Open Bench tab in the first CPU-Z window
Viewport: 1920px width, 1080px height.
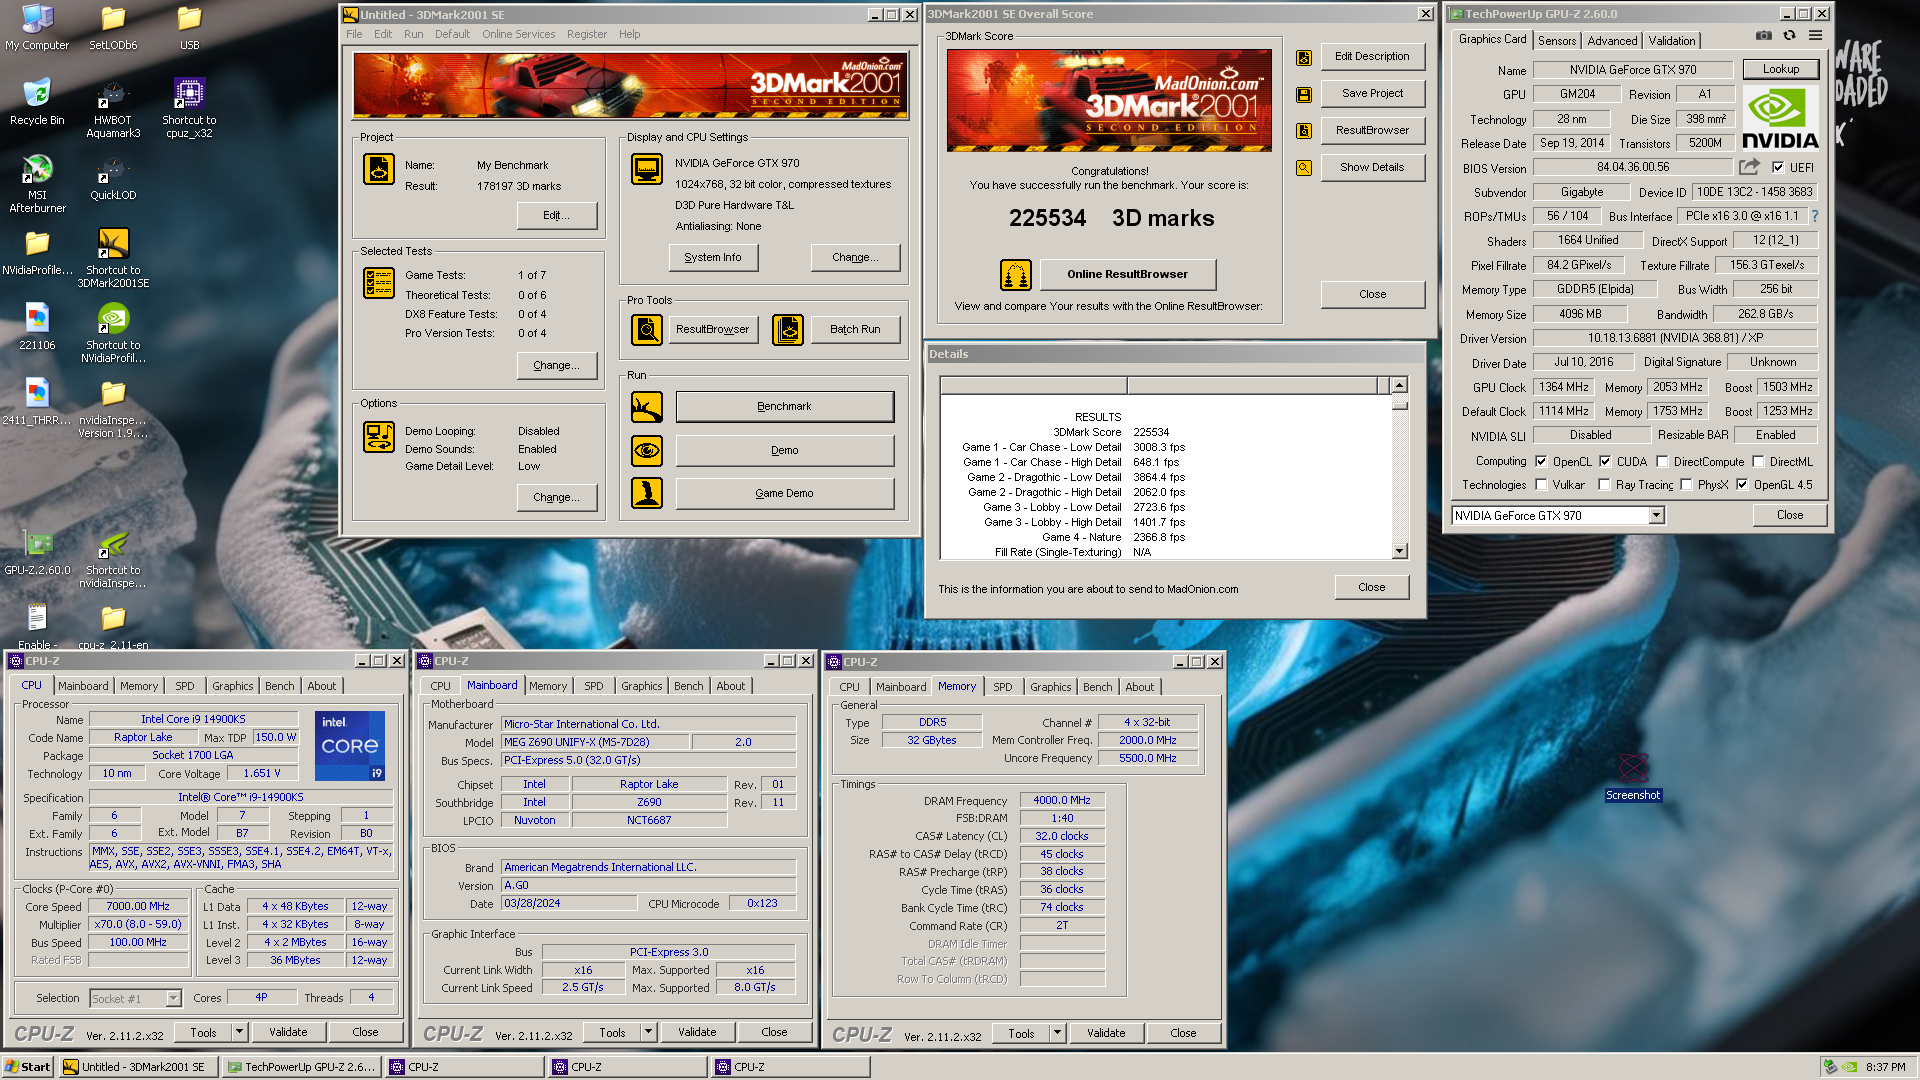click(x=280, y=686)
